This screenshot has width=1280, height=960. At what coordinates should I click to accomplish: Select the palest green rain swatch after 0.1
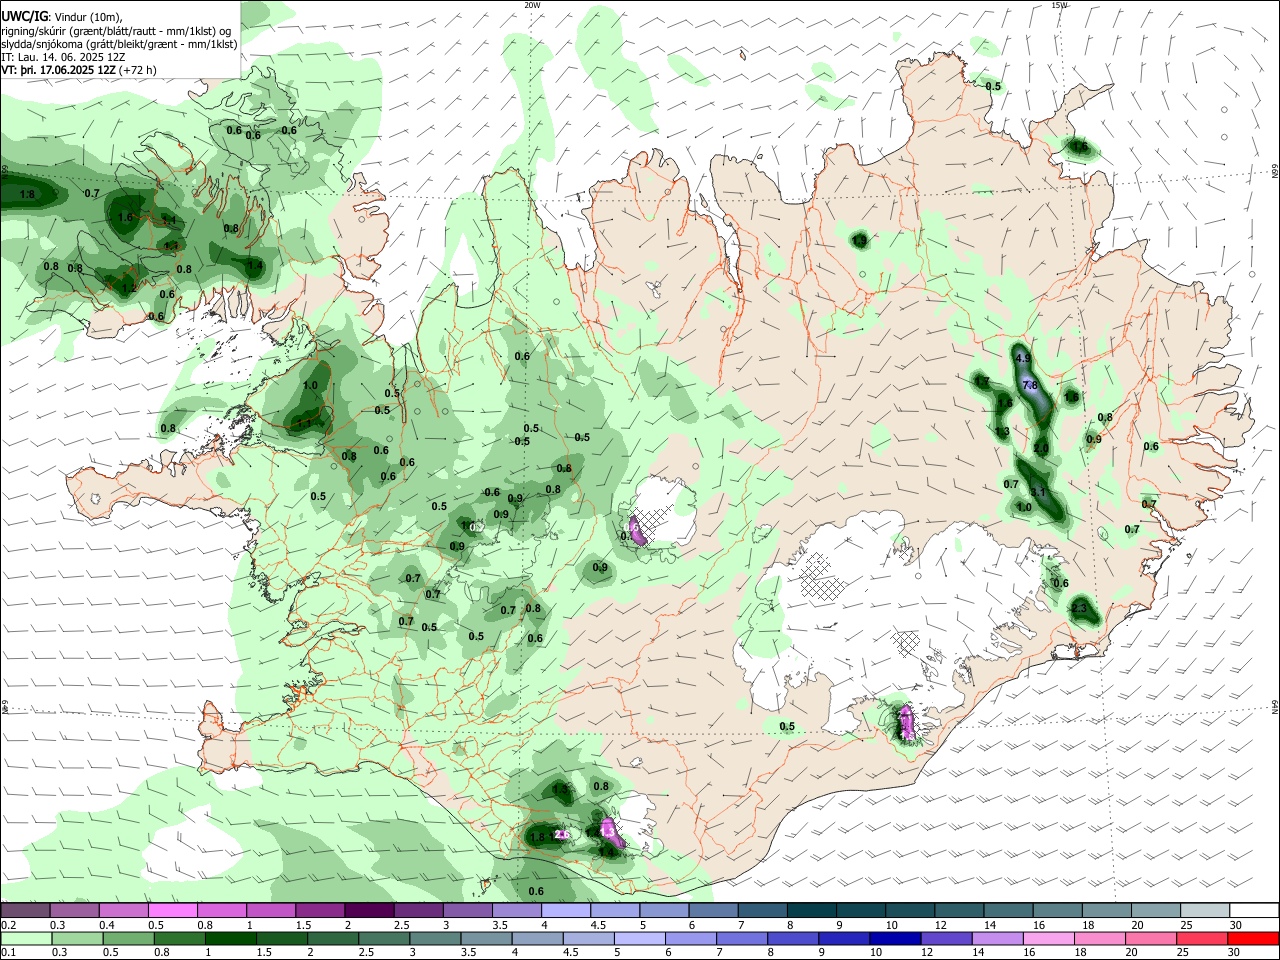pyautogui.click(x=25, y=938)
